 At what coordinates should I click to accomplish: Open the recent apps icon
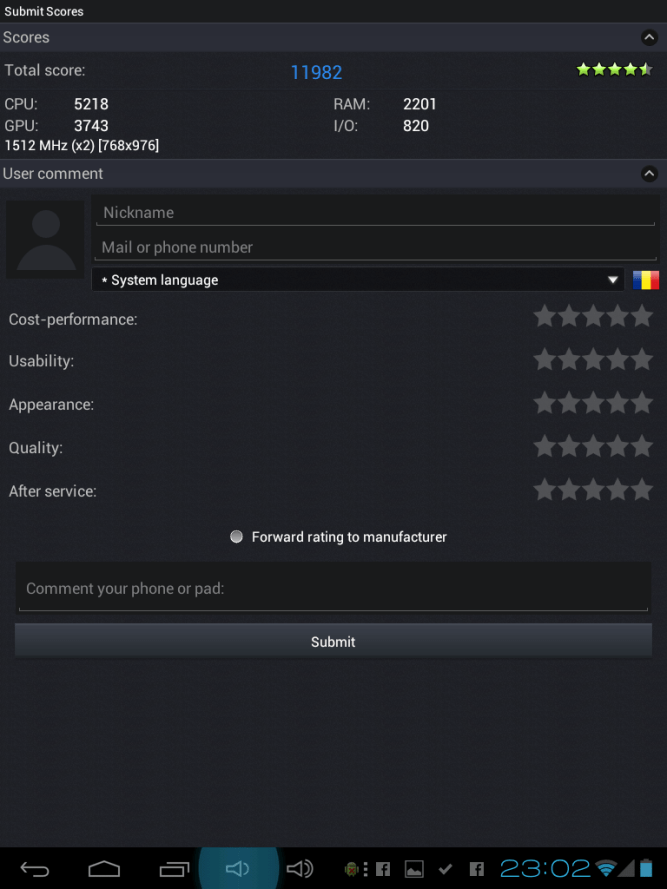coord(174,869)
